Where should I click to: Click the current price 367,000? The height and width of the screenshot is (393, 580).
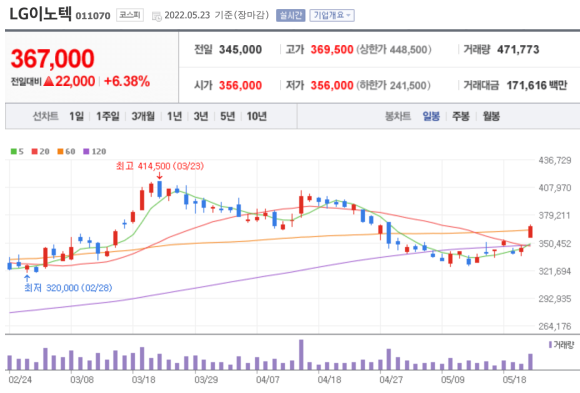click(53, 59)
